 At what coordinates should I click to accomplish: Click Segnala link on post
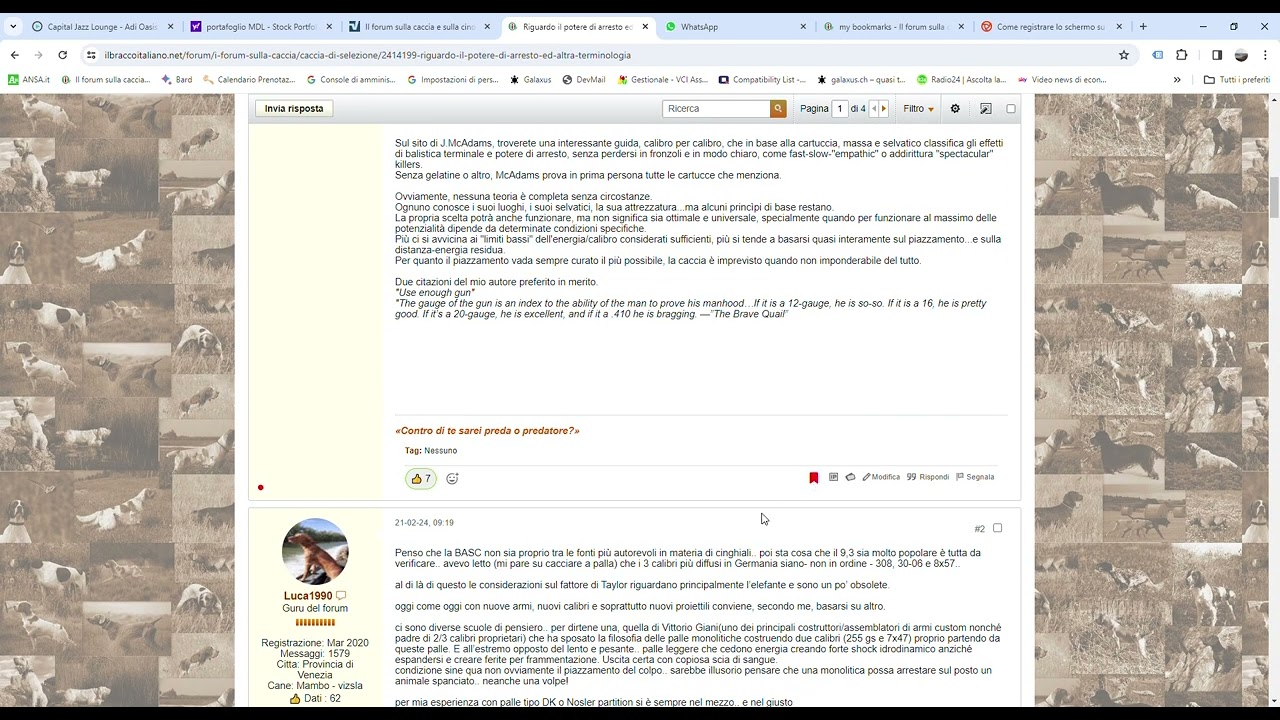click(975, 477)
